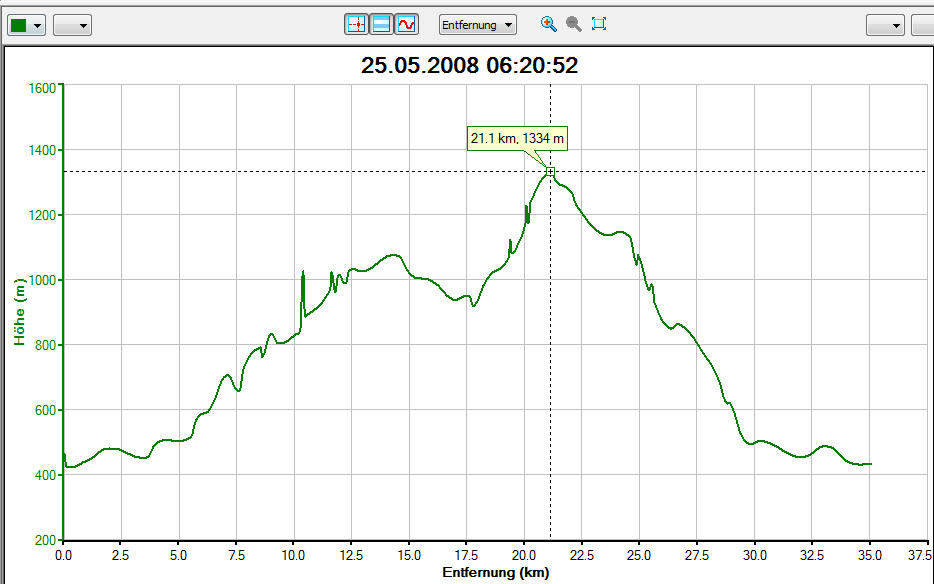
Task: Click the 15.0 distance axis label
Action: (x=409, y=555)
